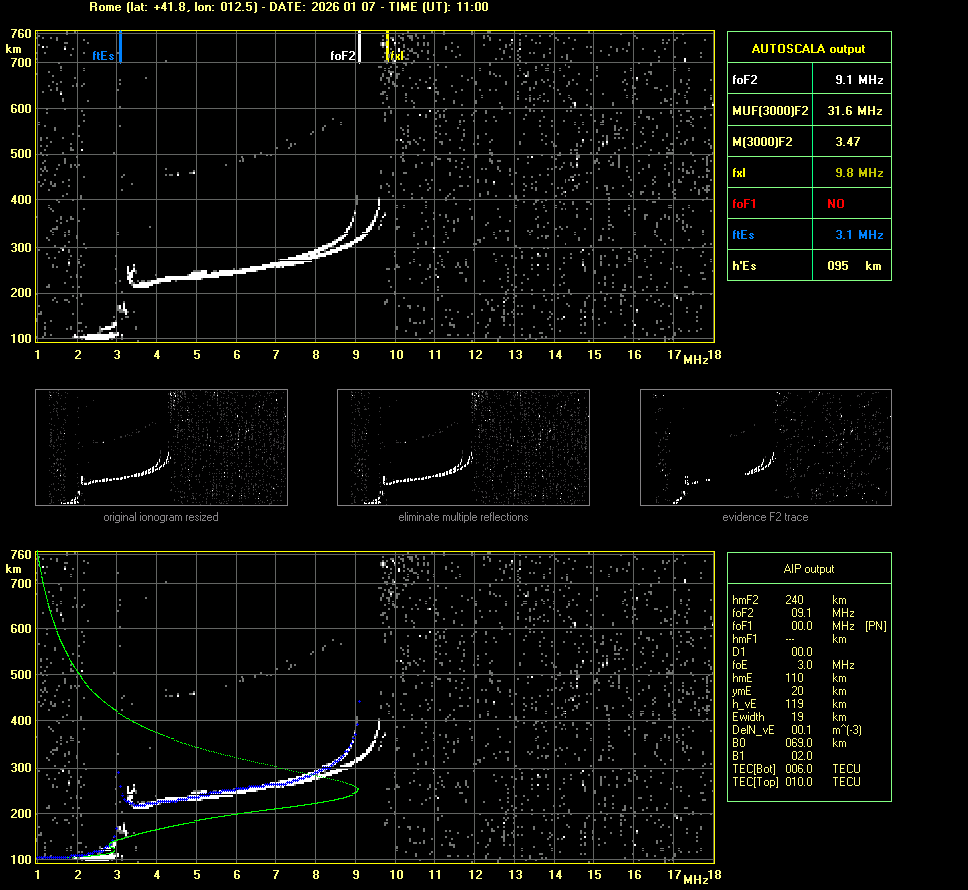This screenshot has height=890, width=968.
Task: Open the 'evidence F2 trace' thumbnail
Action: click(x=765, y=447)
